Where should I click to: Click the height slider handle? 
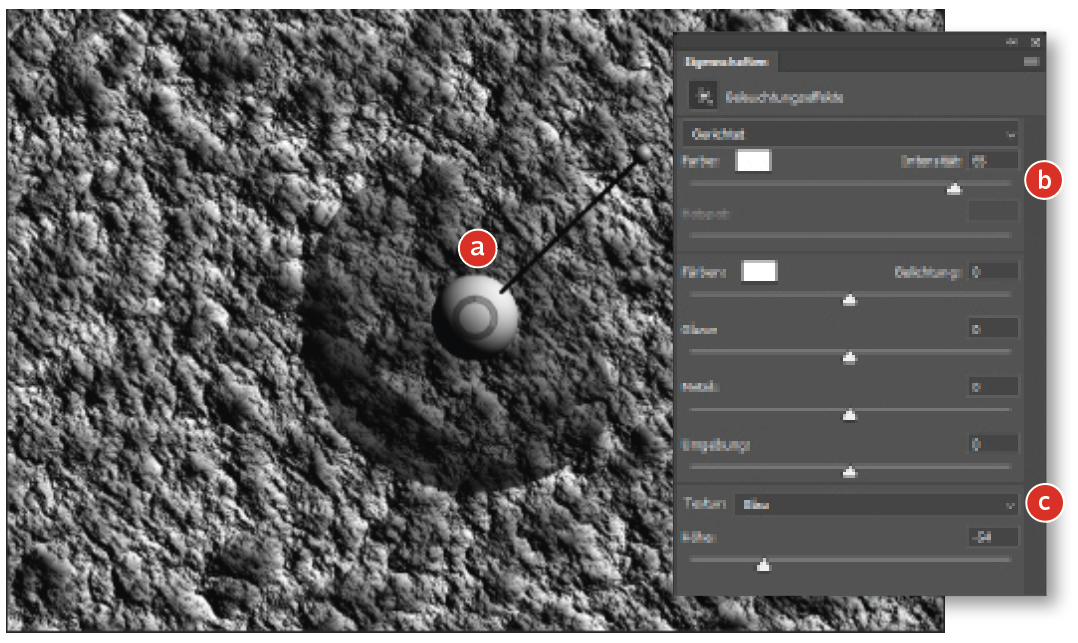(x=763, y=565)
